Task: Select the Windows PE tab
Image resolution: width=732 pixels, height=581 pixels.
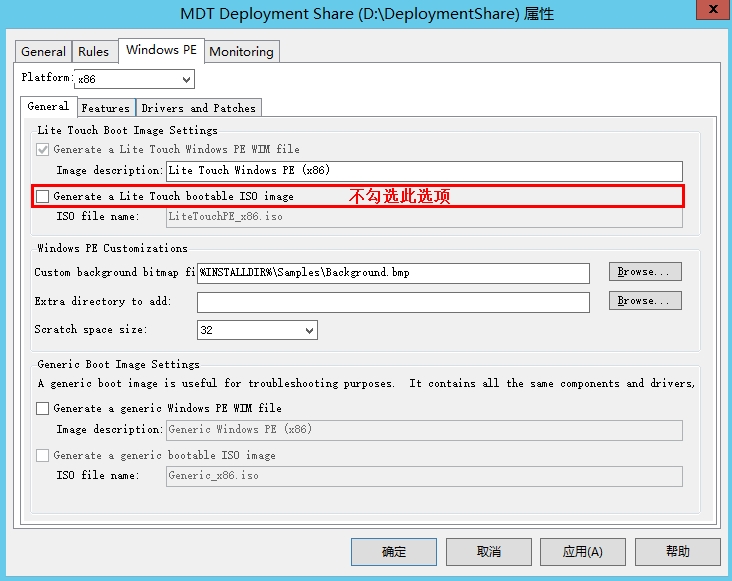Action: click(x=162, y=50)
